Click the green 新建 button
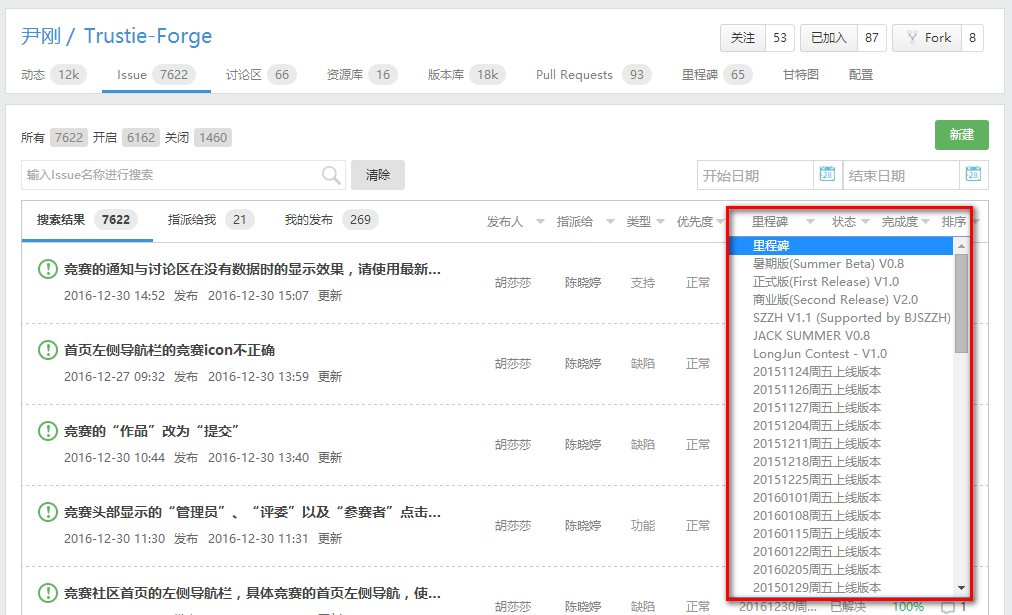Screen dimensions: 1012x615 coord(962,135)
